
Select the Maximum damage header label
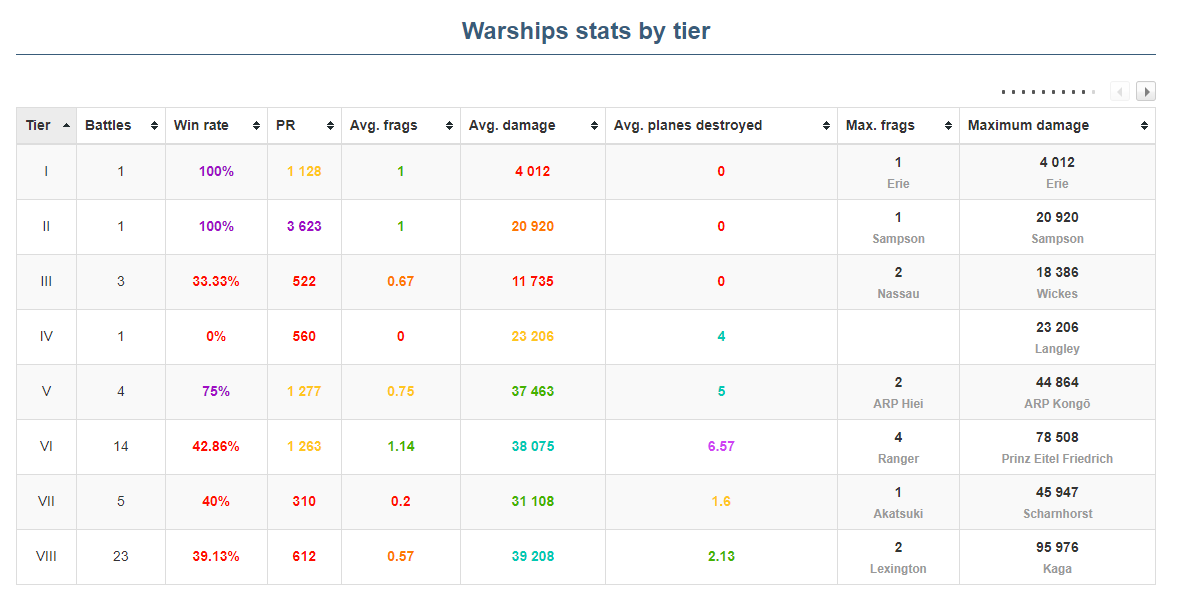1028,126
